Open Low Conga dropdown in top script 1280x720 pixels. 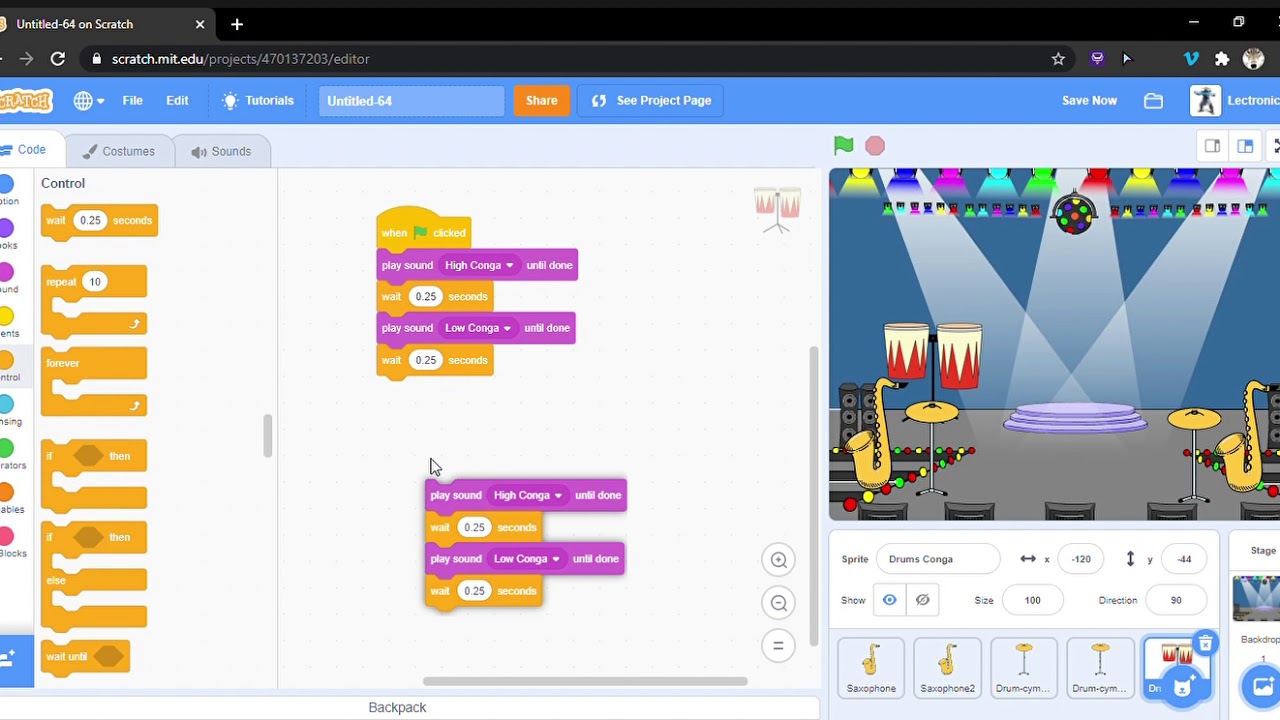[478, 328]
